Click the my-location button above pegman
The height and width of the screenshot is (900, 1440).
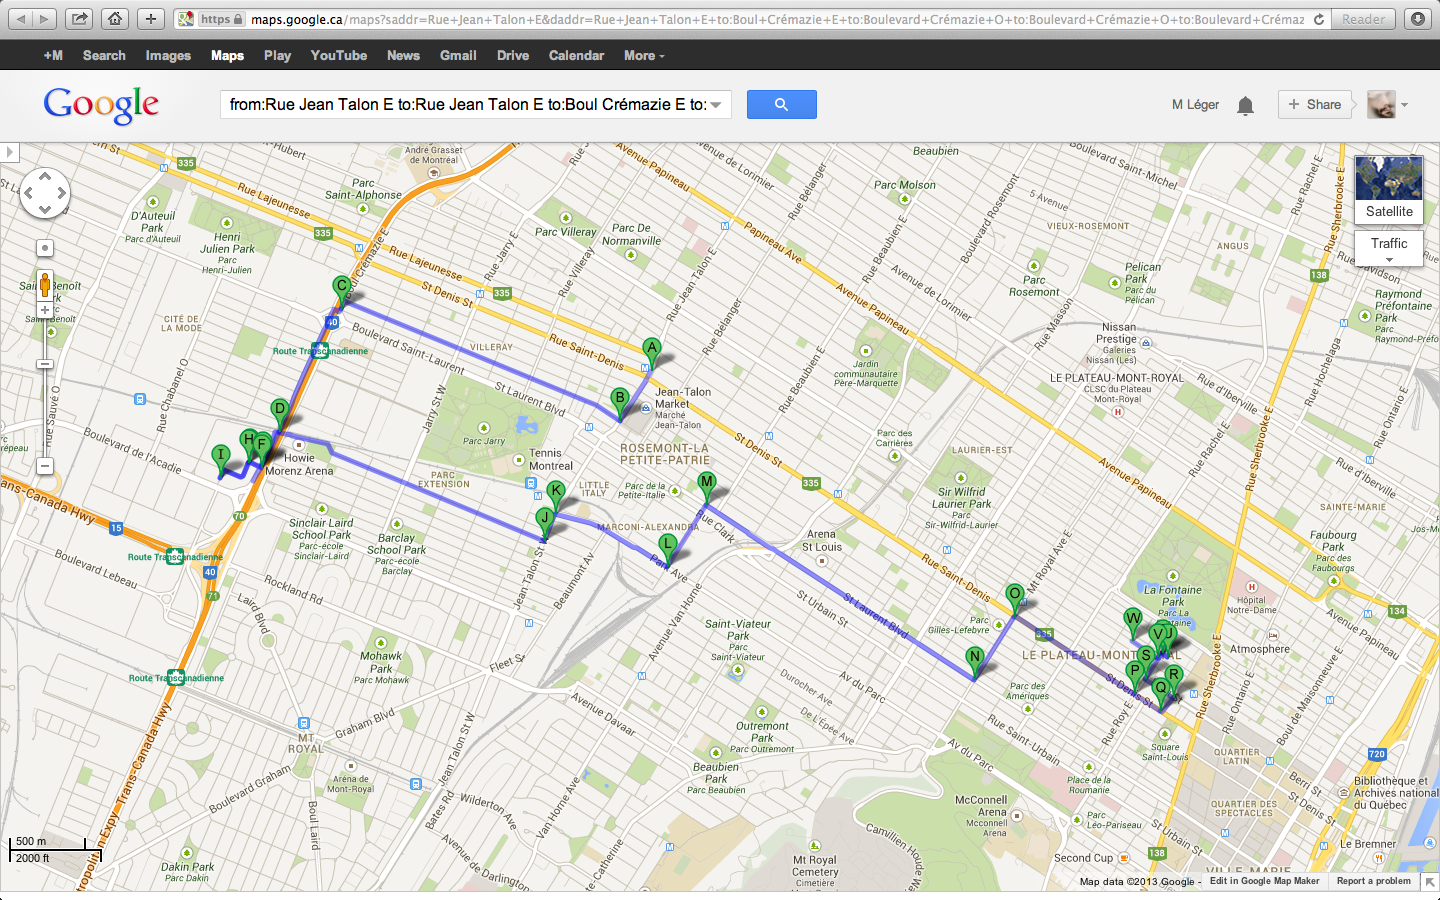coord(45,248)
